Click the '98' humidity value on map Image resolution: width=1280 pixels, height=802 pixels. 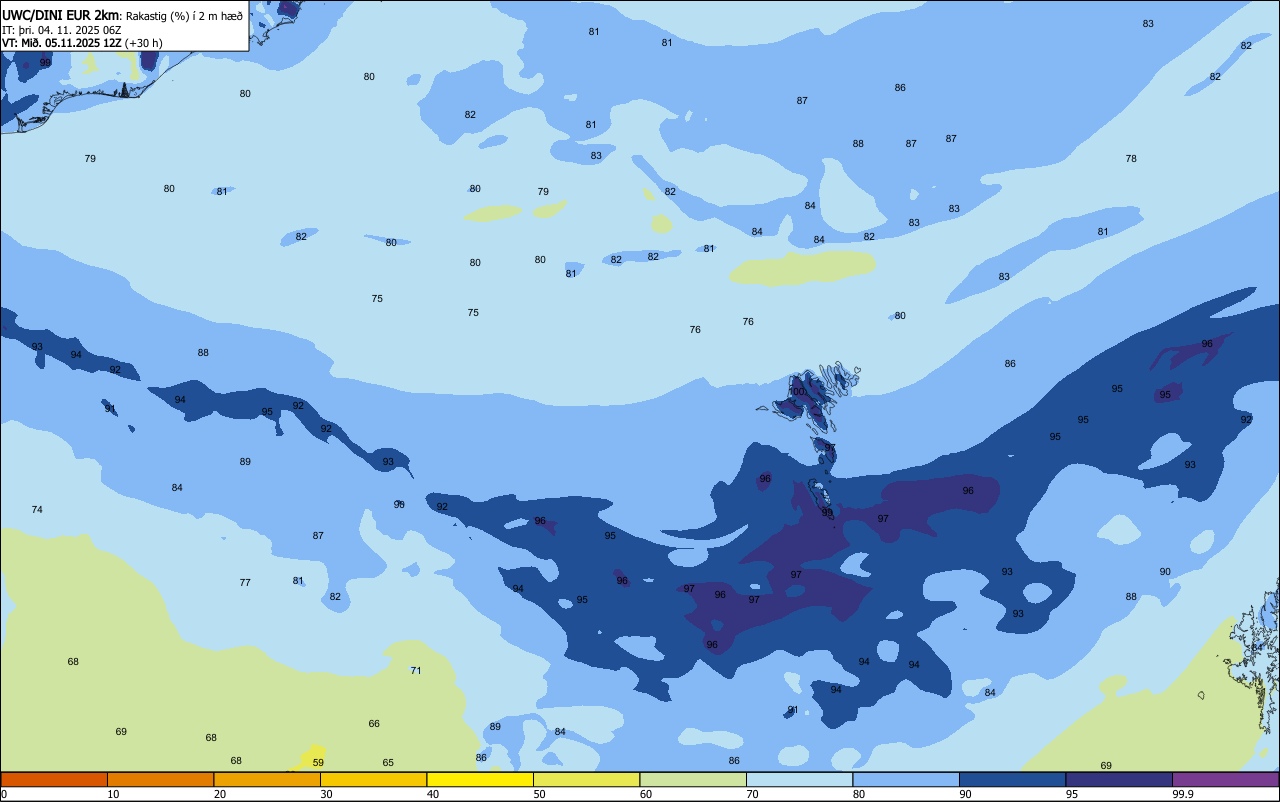click(399, 504)
